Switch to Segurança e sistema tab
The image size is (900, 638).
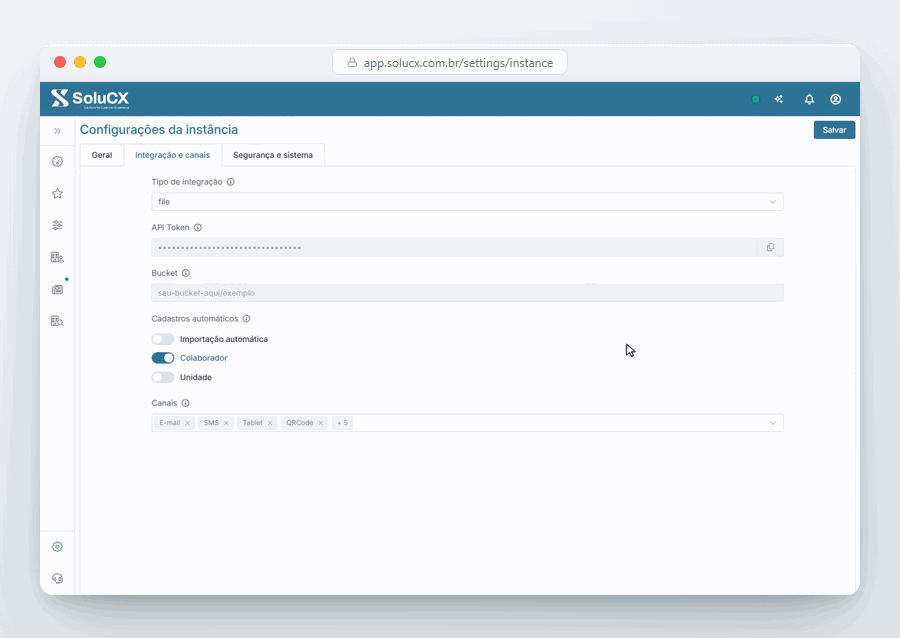coord(273,155)
